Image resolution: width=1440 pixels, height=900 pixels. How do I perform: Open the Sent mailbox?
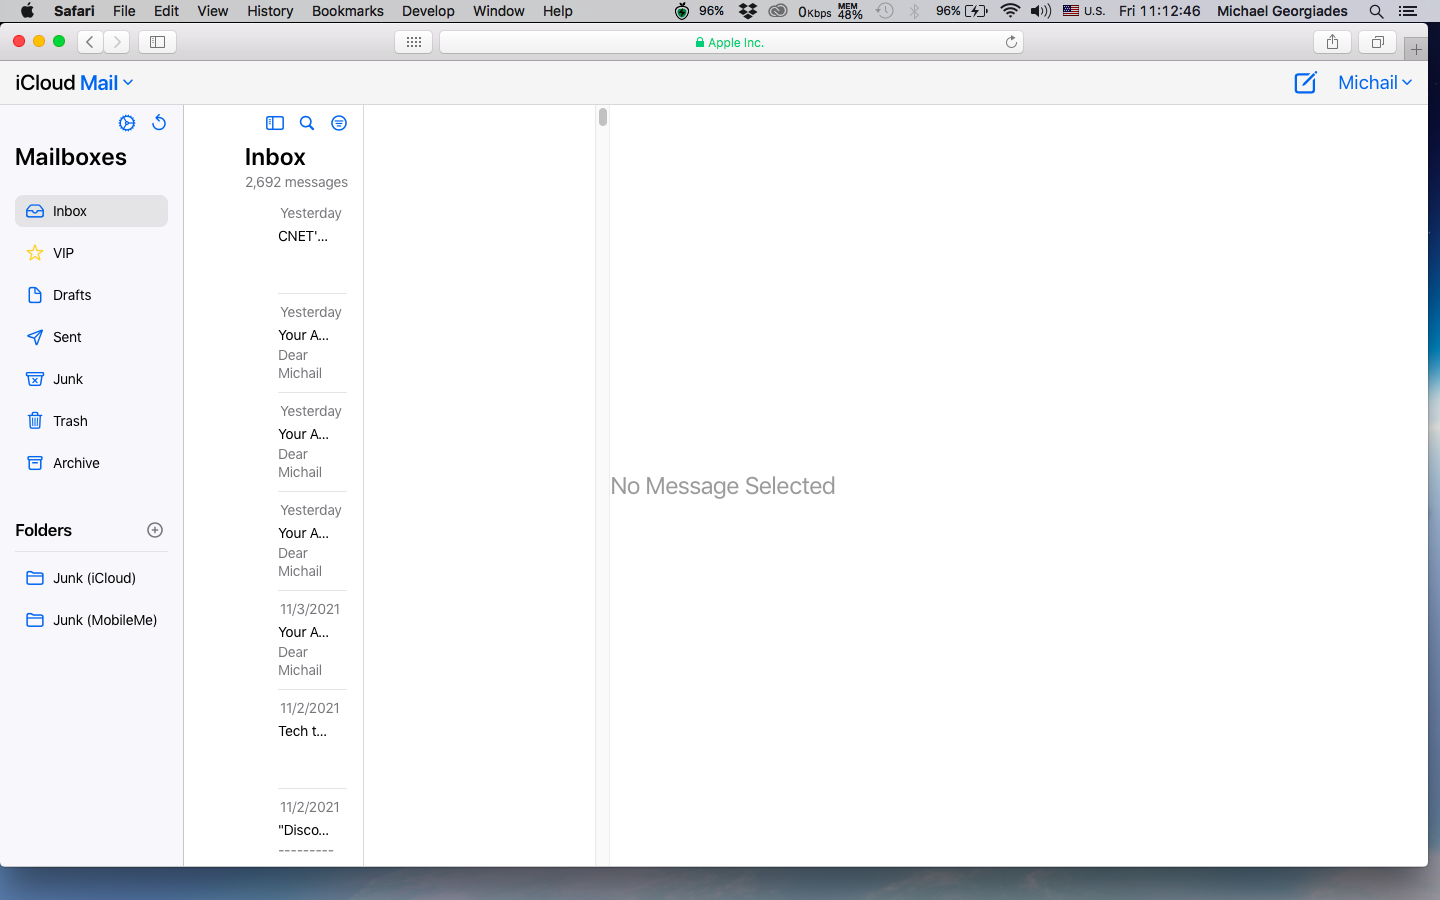click(x=91, y=337)
